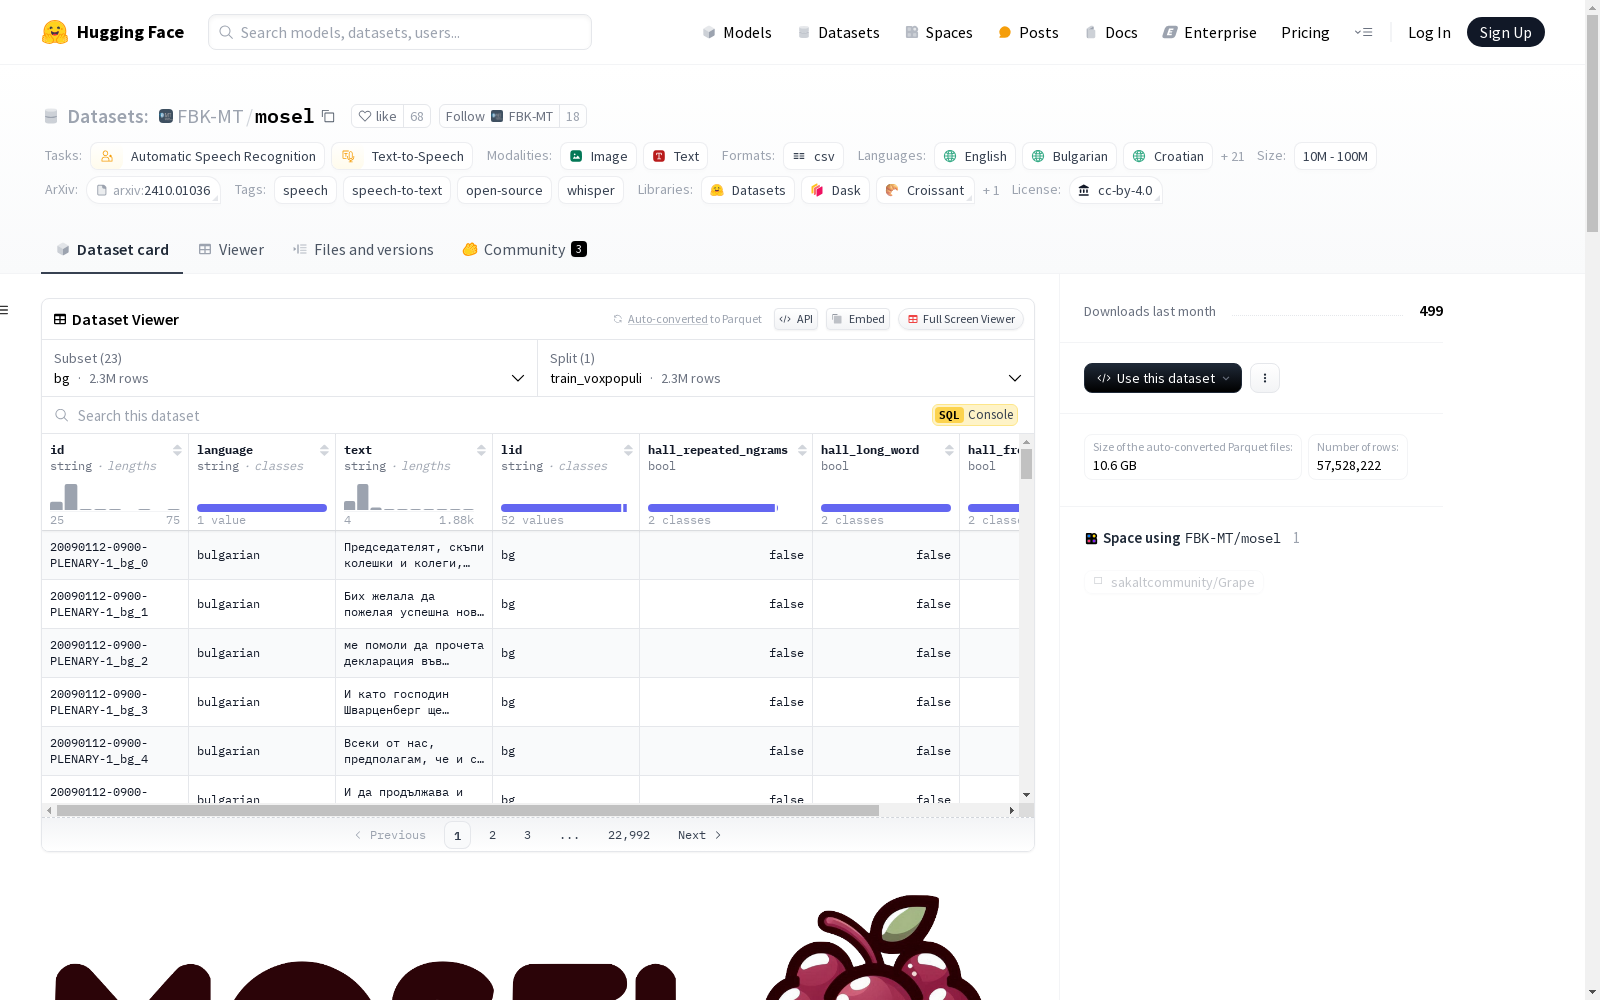
Task: Open the three-dot dataset options menu
Action: 1265,378
